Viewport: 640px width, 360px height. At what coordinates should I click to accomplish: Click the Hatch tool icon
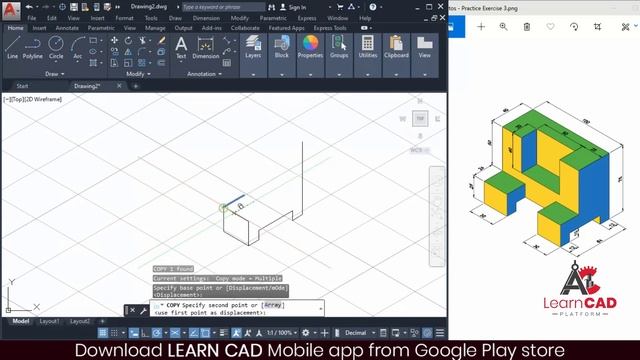point(93,63)
